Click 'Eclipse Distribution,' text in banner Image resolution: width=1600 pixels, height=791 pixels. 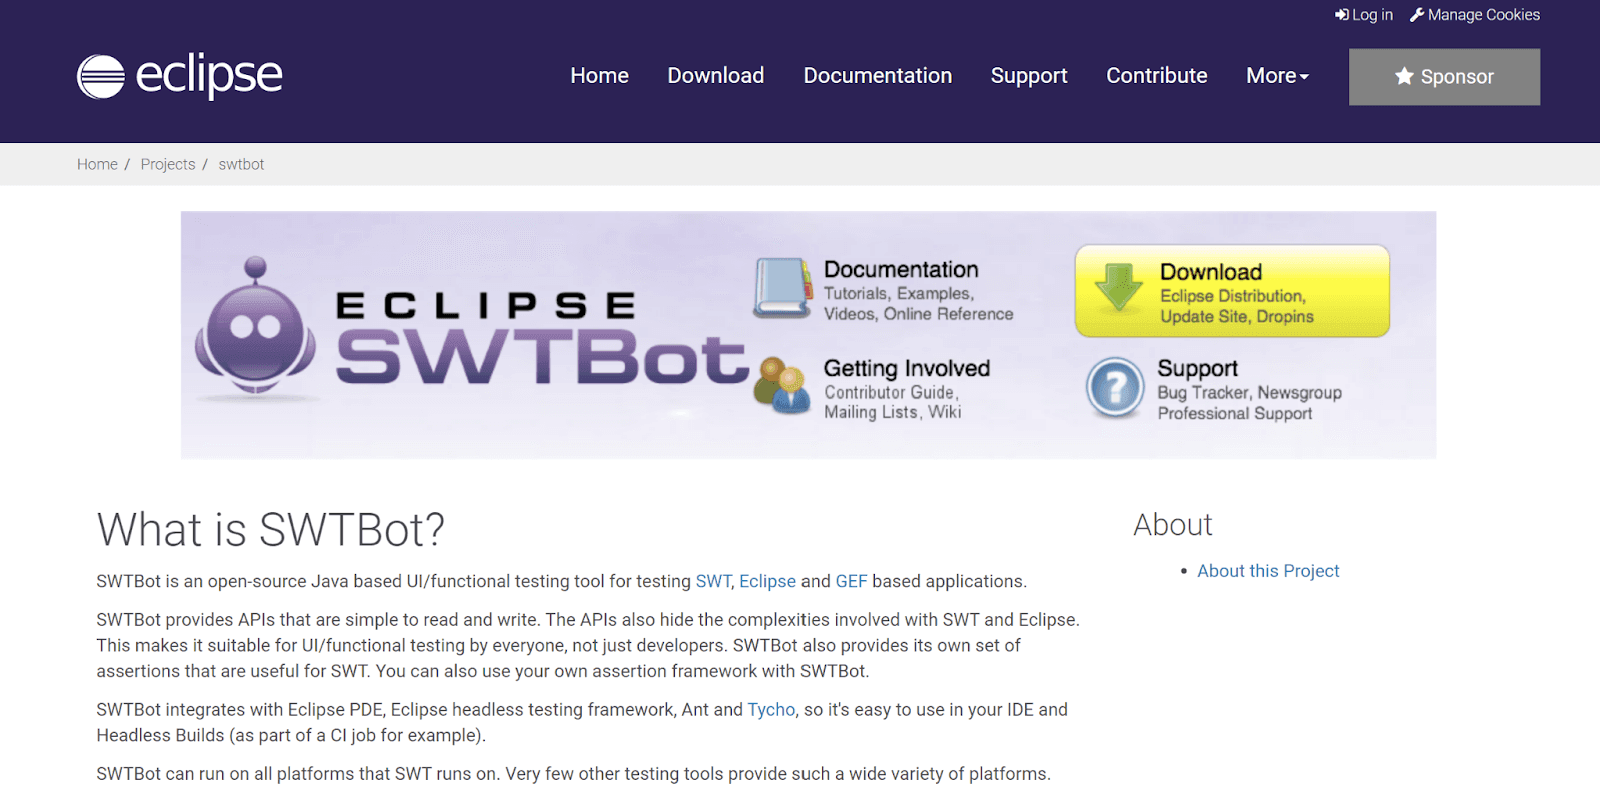1233,296
